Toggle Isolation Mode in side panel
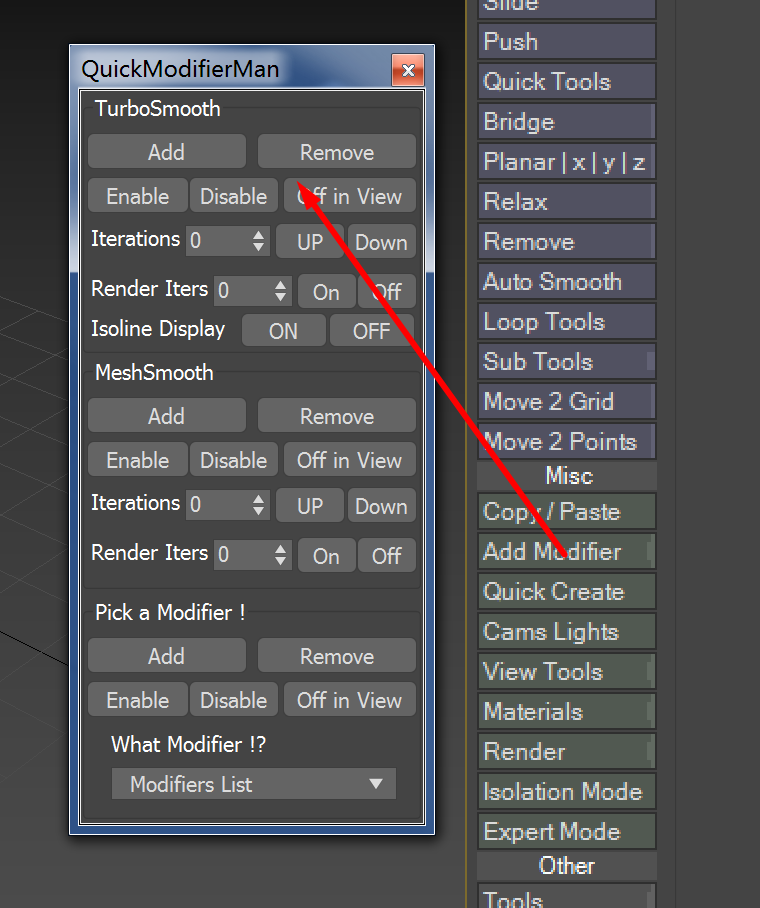The image size is (760, 908). click(x=567, y=790)
